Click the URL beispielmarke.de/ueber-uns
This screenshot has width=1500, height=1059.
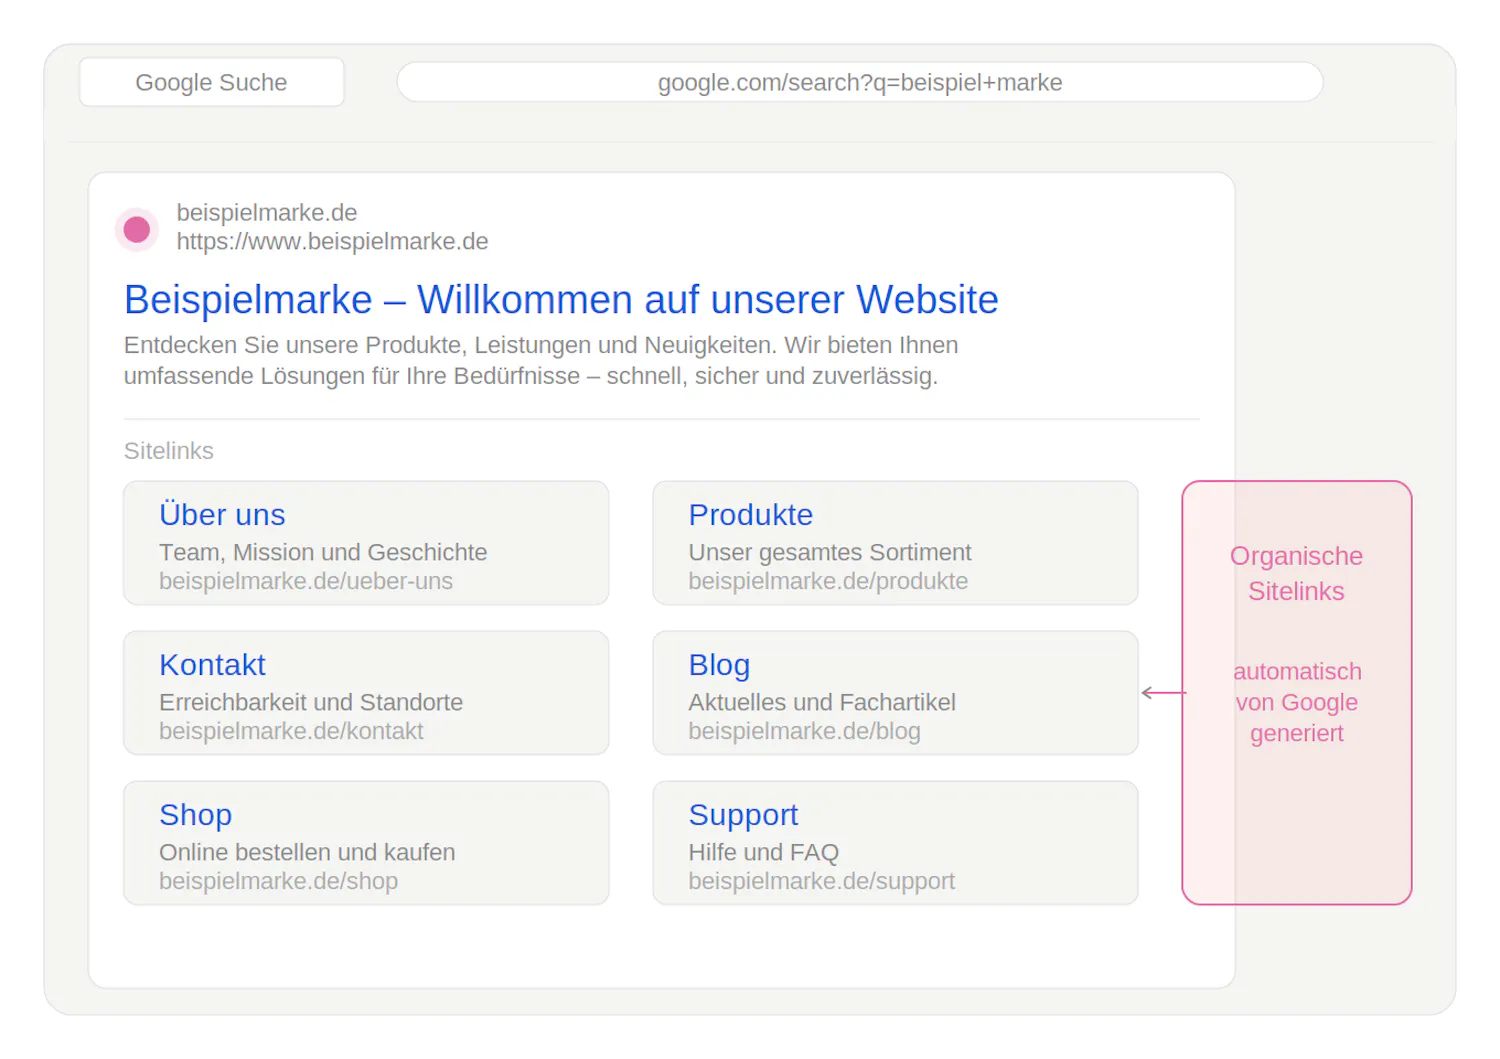pos(306,581)
